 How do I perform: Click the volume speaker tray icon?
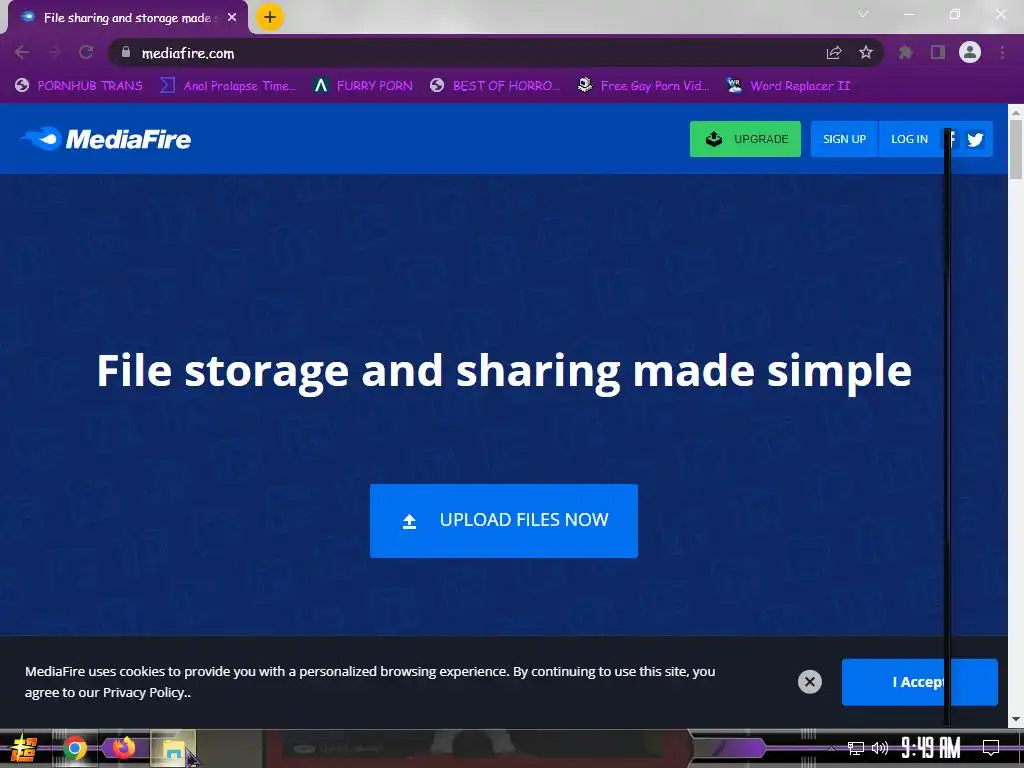coord(880,748)
